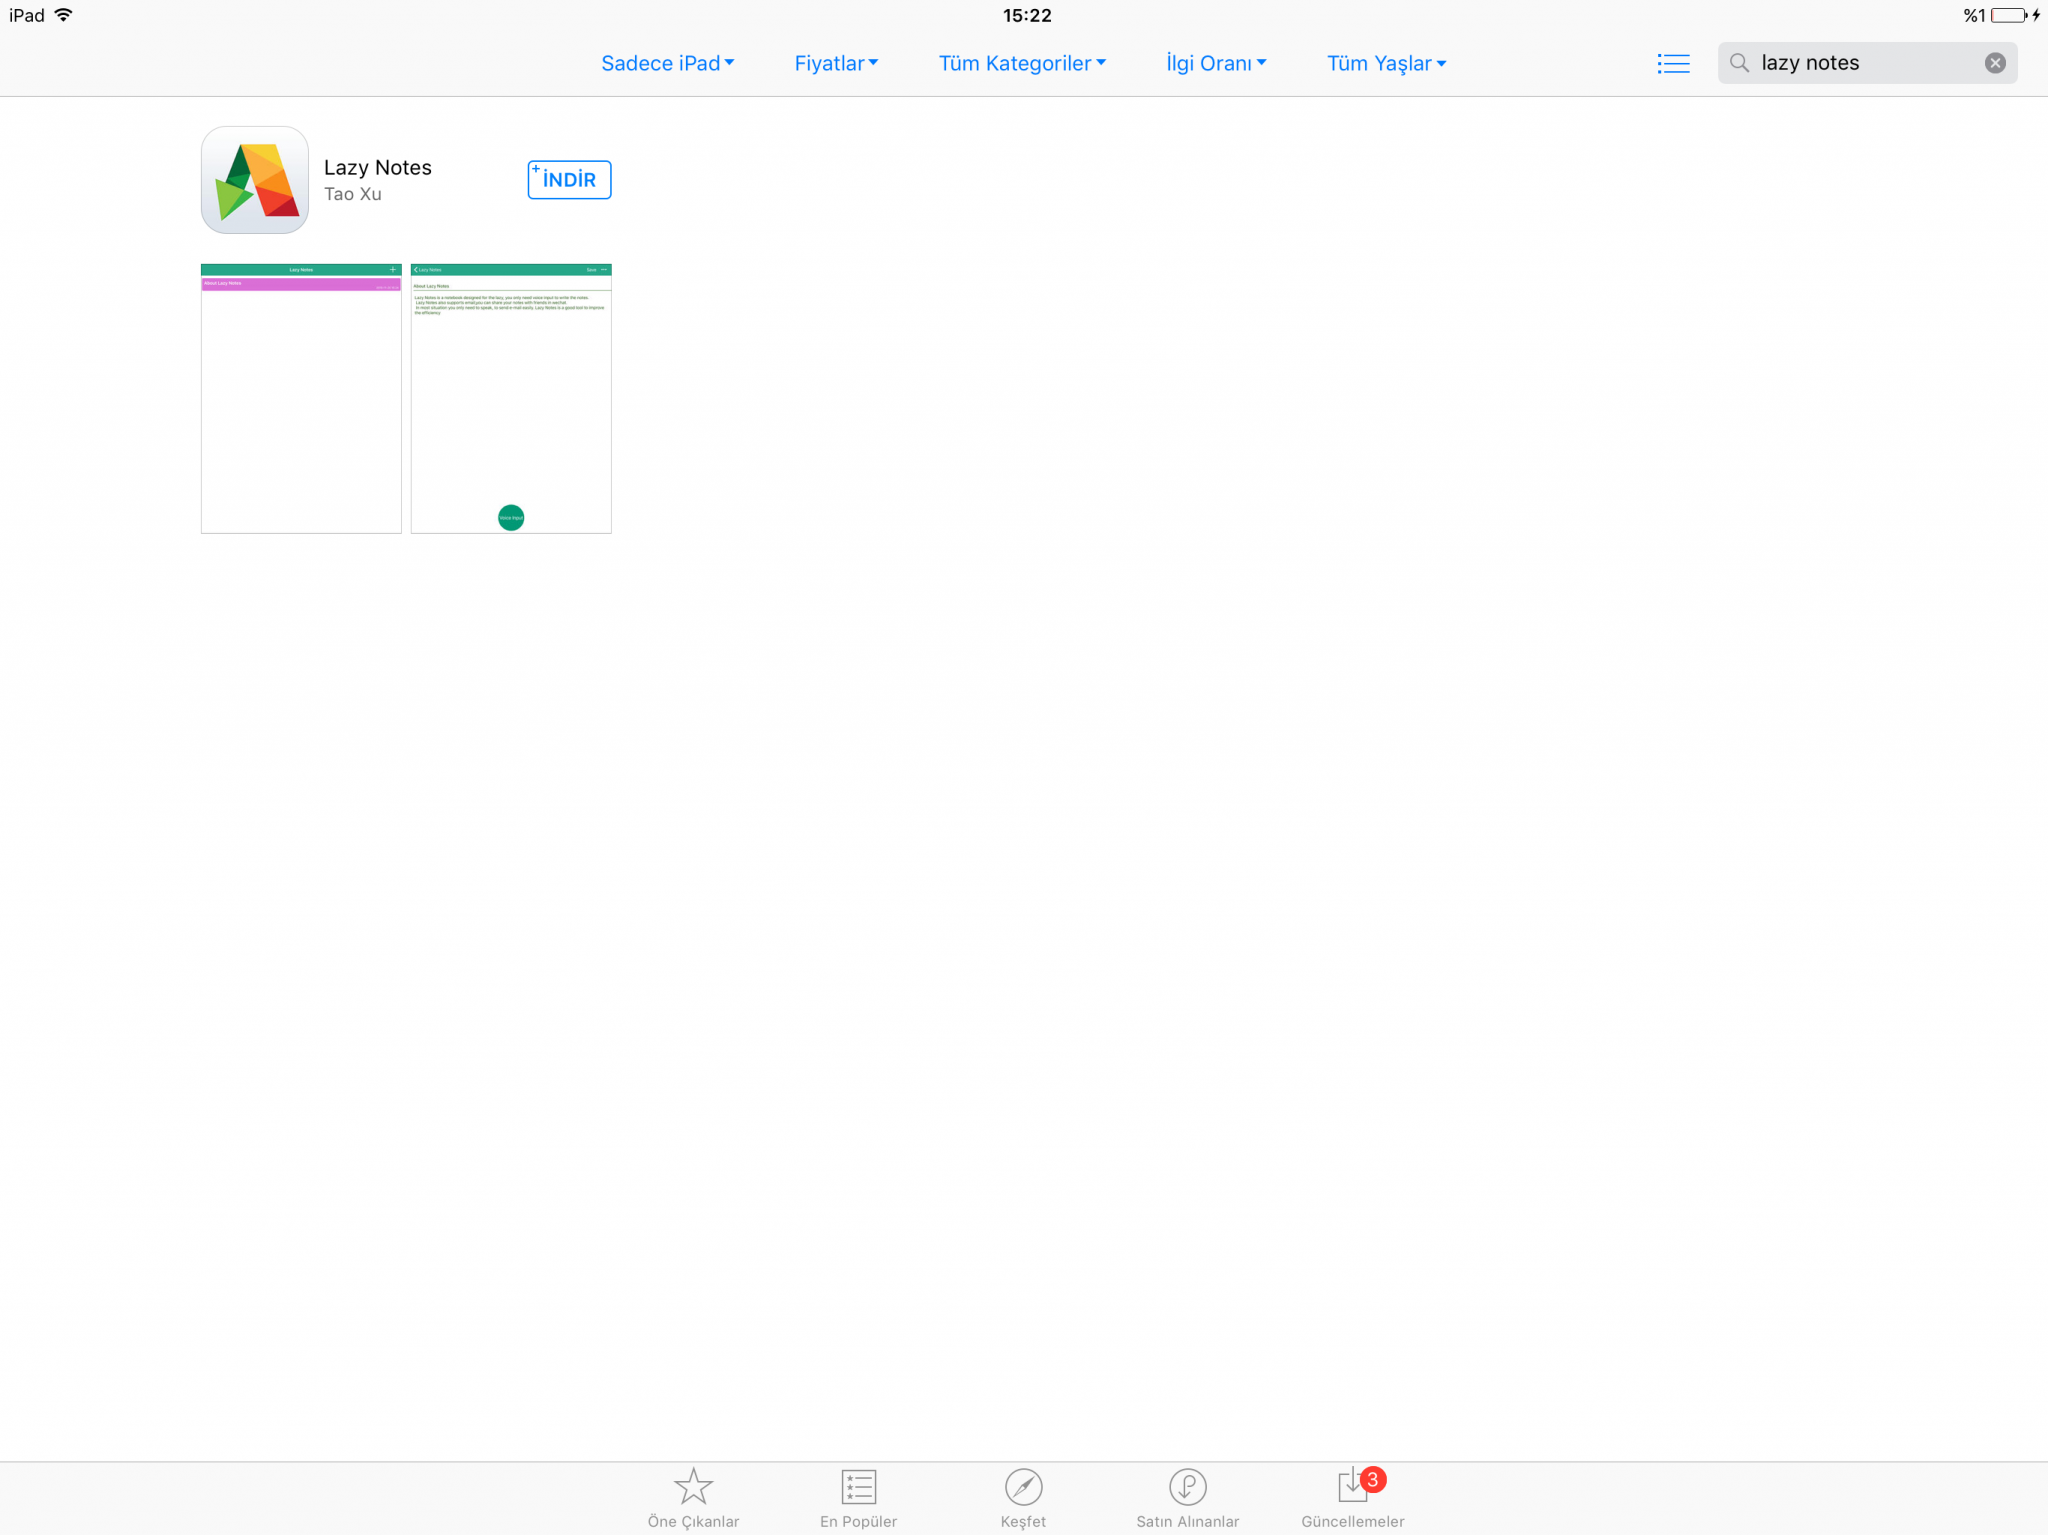Viewport: 2048px width, 1535px height.
Task: Switch to the Öne Çıkanlar tab
Action: 693,1498
